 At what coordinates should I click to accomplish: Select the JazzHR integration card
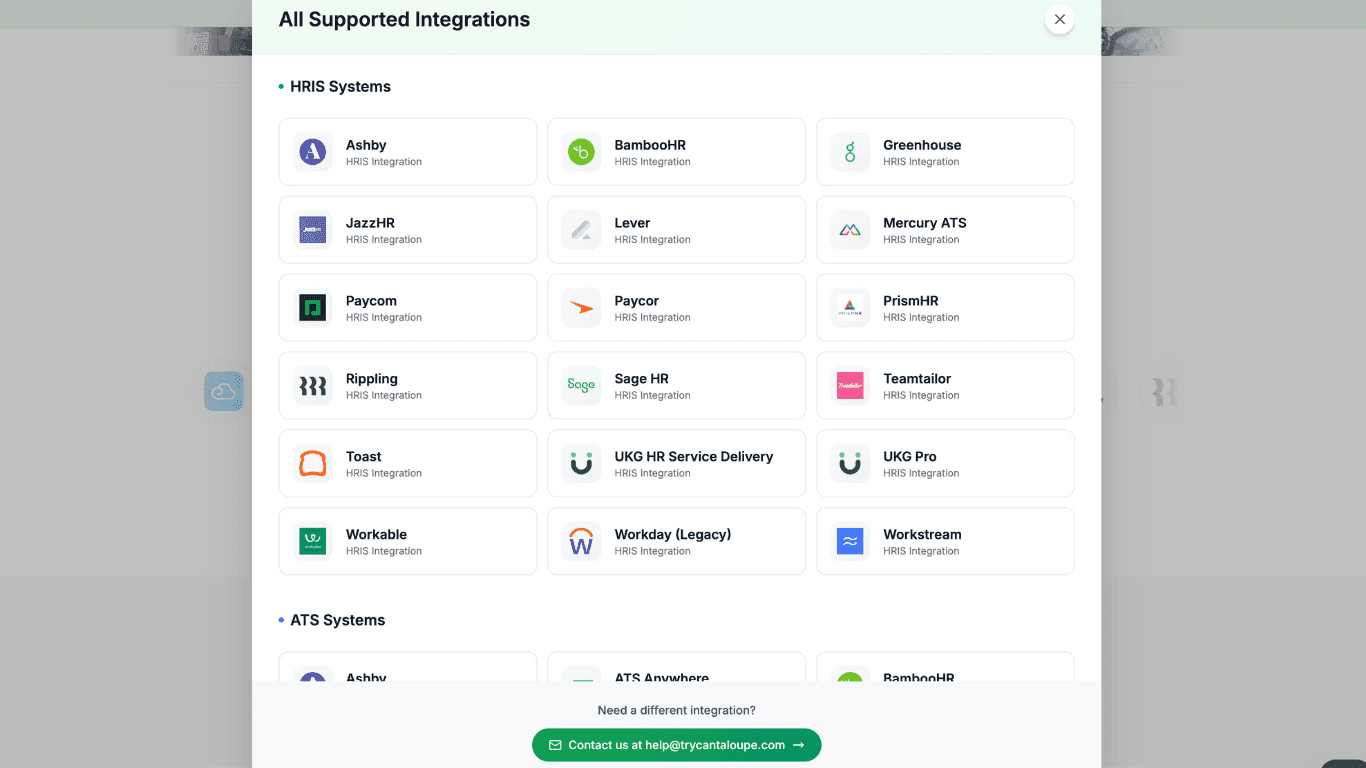(x=407, y=230)
